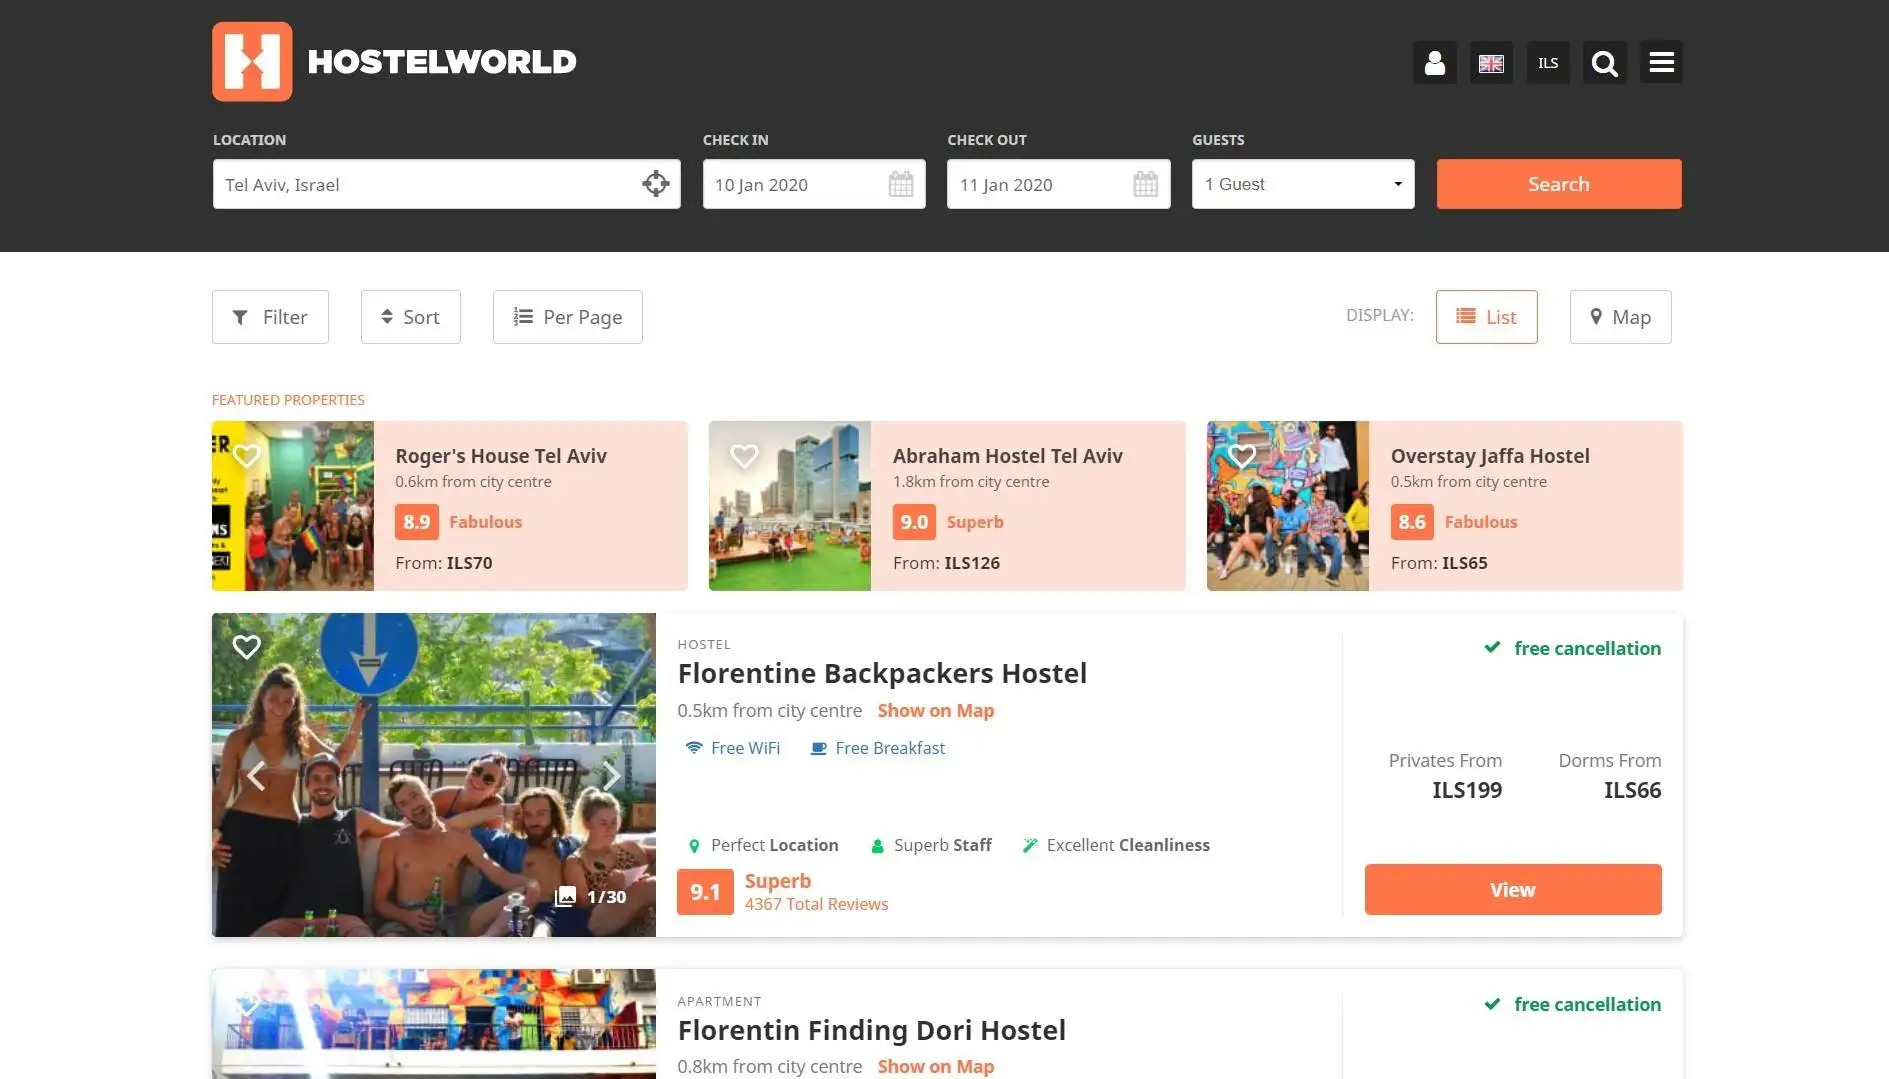
Task: Select the List display view
Action: (1486, 317)
